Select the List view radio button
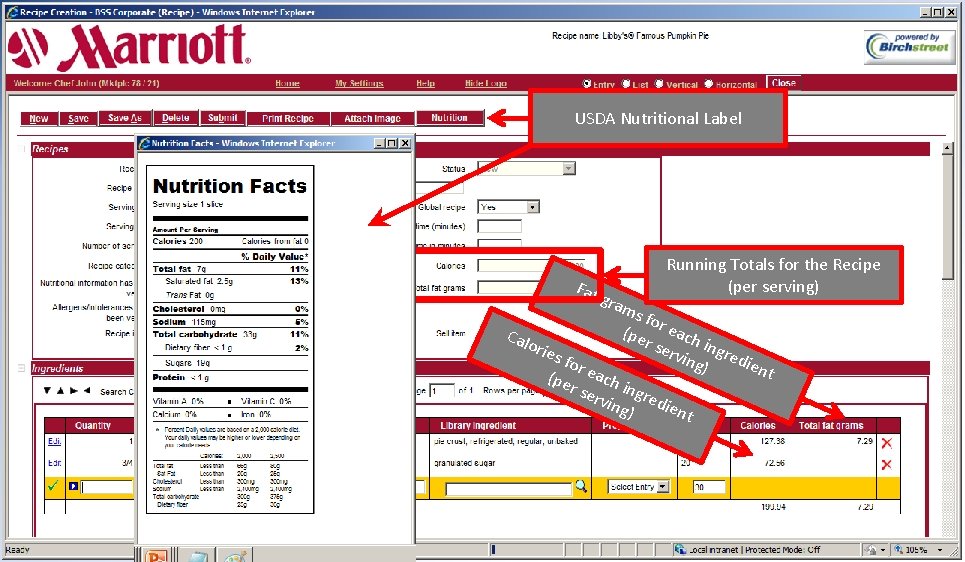Viewport: 965px width, 562px height. (x=626, y=84)
